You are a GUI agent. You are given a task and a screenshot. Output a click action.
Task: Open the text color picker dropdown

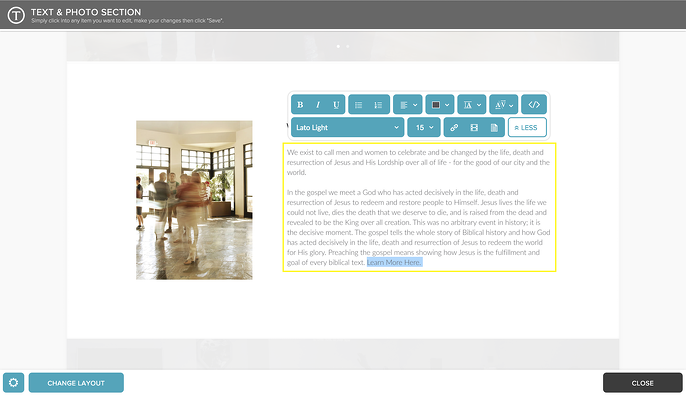coord(440,105)
